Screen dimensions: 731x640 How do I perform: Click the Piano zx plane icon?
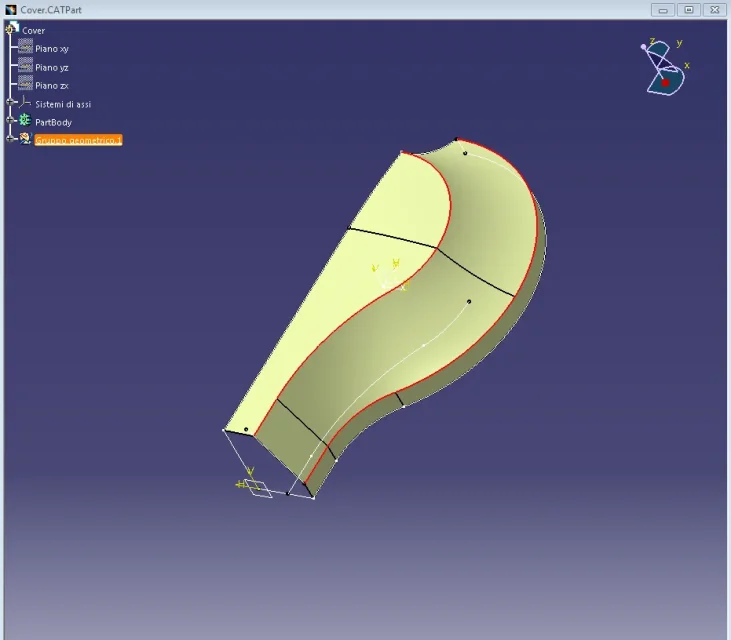pos(25,83)
